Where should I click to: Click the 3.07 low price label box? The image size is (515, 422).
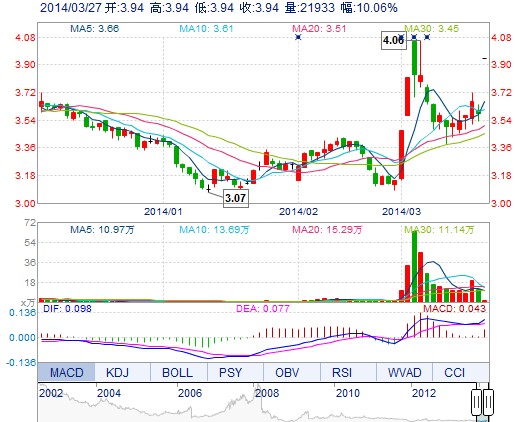tap(236, 198)
